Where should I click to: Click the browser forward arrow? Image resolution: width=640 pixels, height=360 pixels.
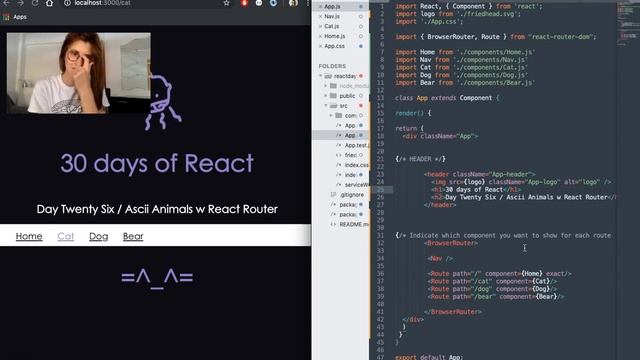(20, 3)
